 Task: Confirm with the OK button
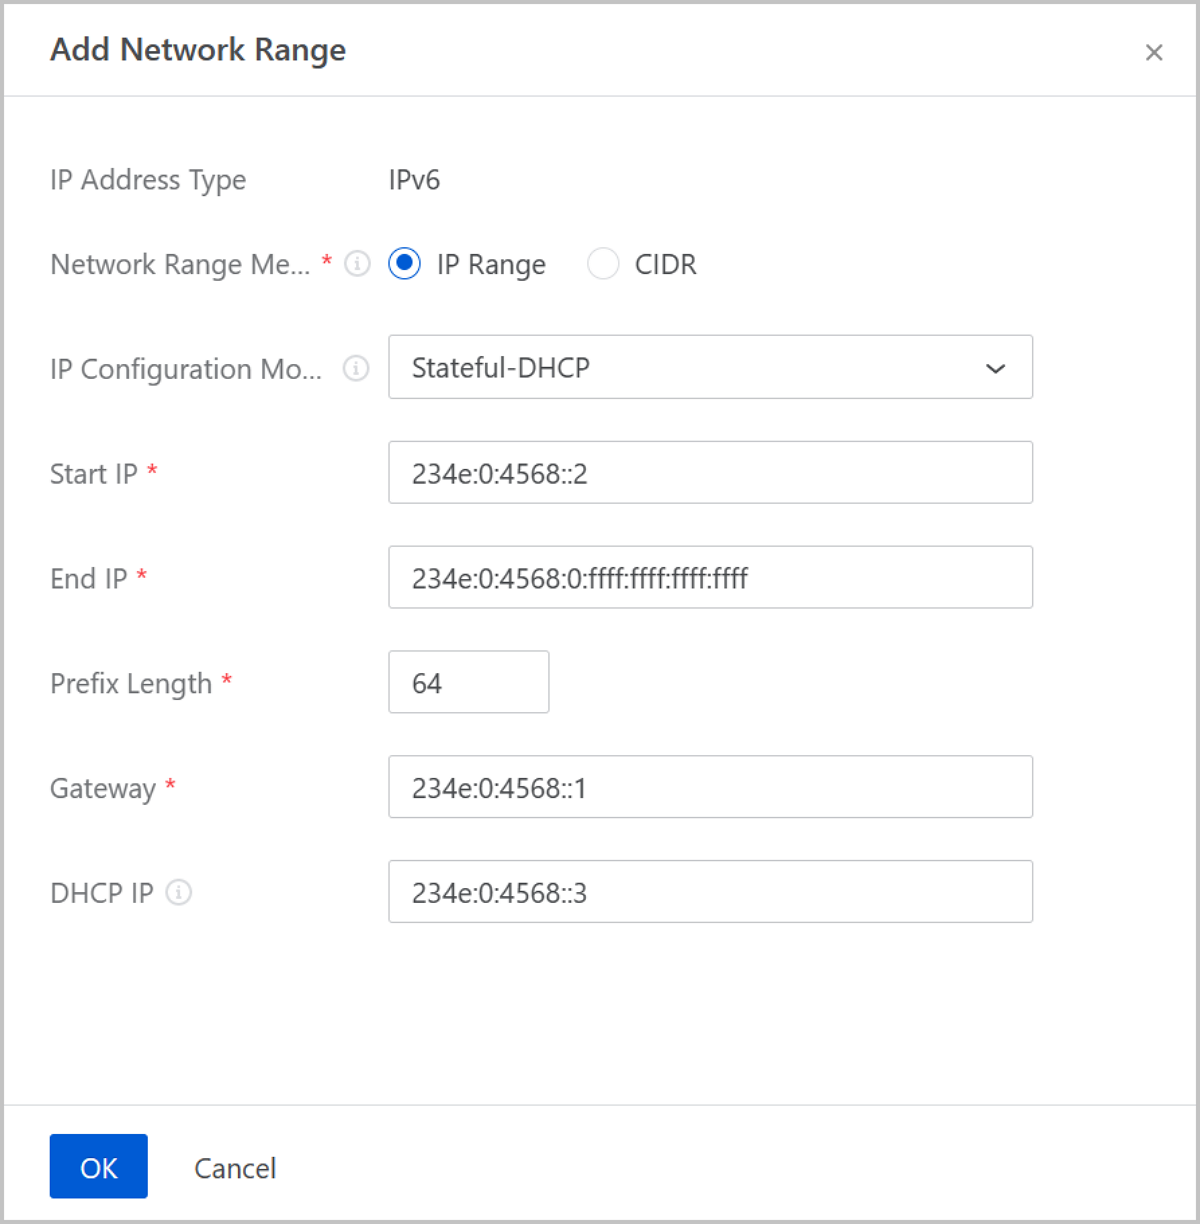[99, 1166]
